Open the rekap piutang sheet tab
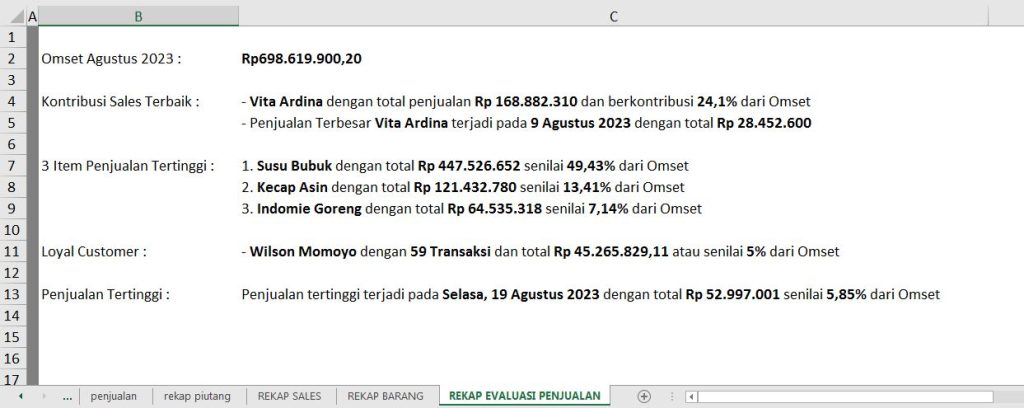The height and width of the screenshot is (408, 1024). coord(197,396)
